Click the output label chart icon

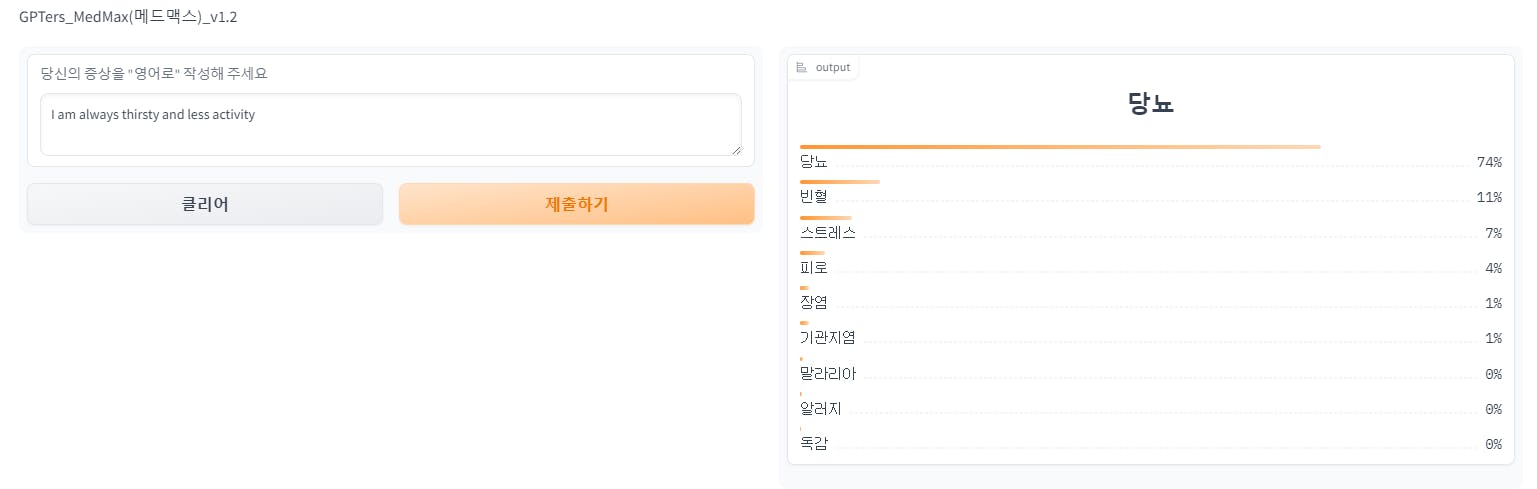click(x=801, y=67)
